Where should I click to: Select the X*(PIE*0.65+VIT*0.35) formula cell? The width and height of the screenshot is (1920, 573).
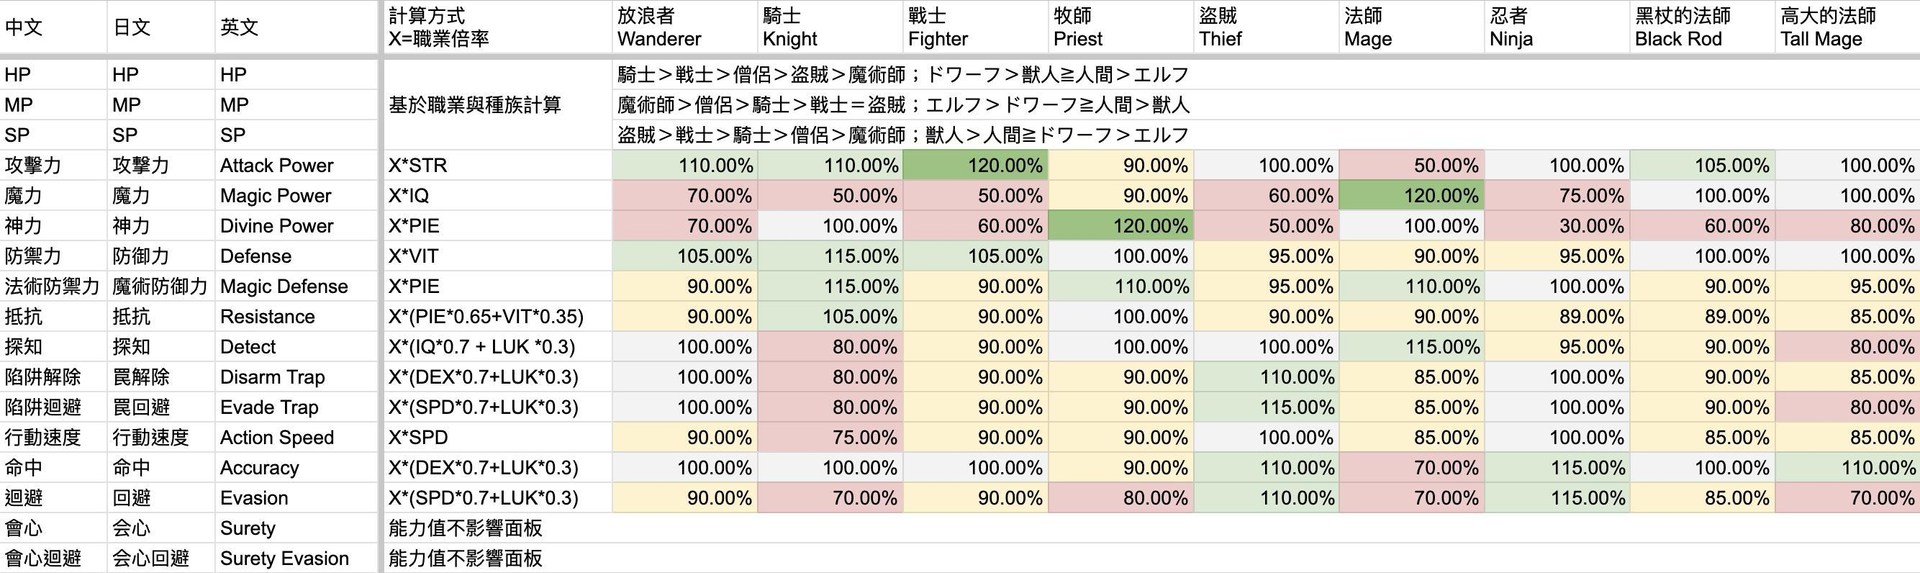(497, 316)
